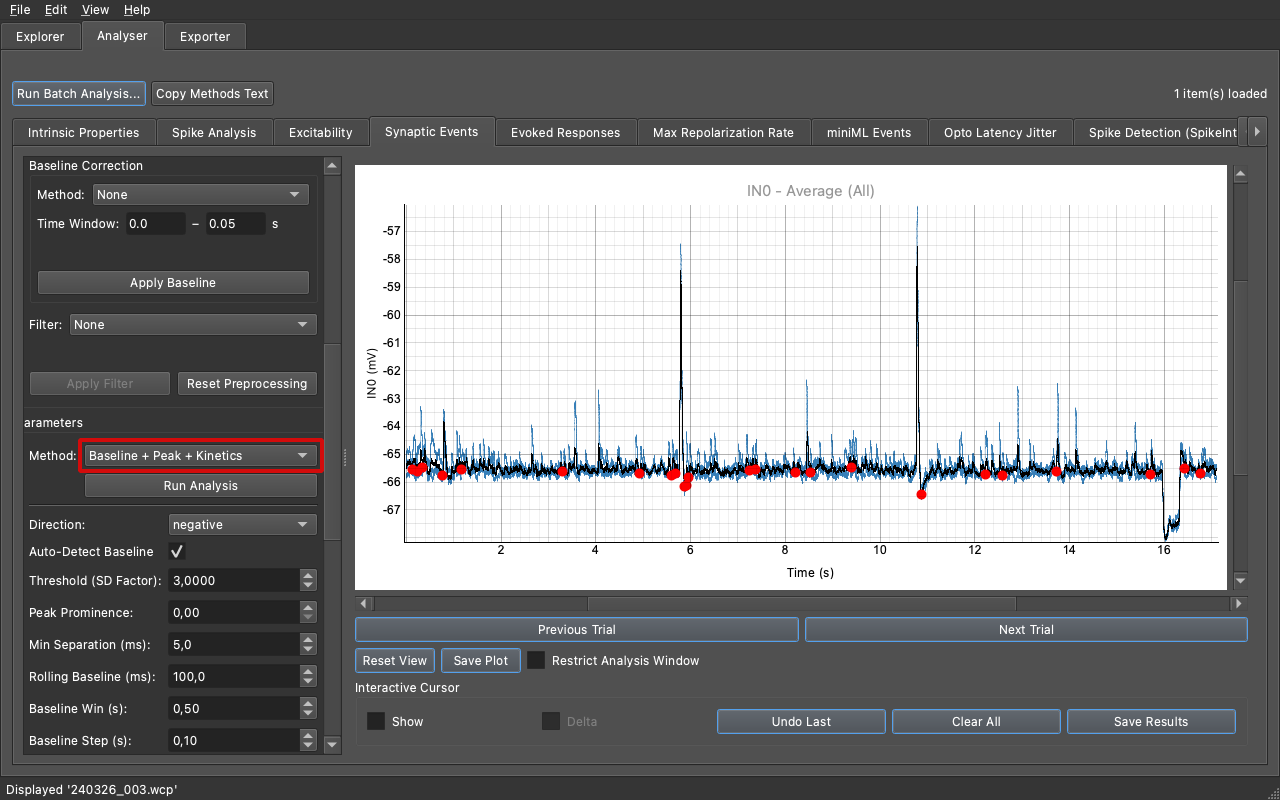Click Save Results button
1280x800 pixels.
pos(1151,722)
